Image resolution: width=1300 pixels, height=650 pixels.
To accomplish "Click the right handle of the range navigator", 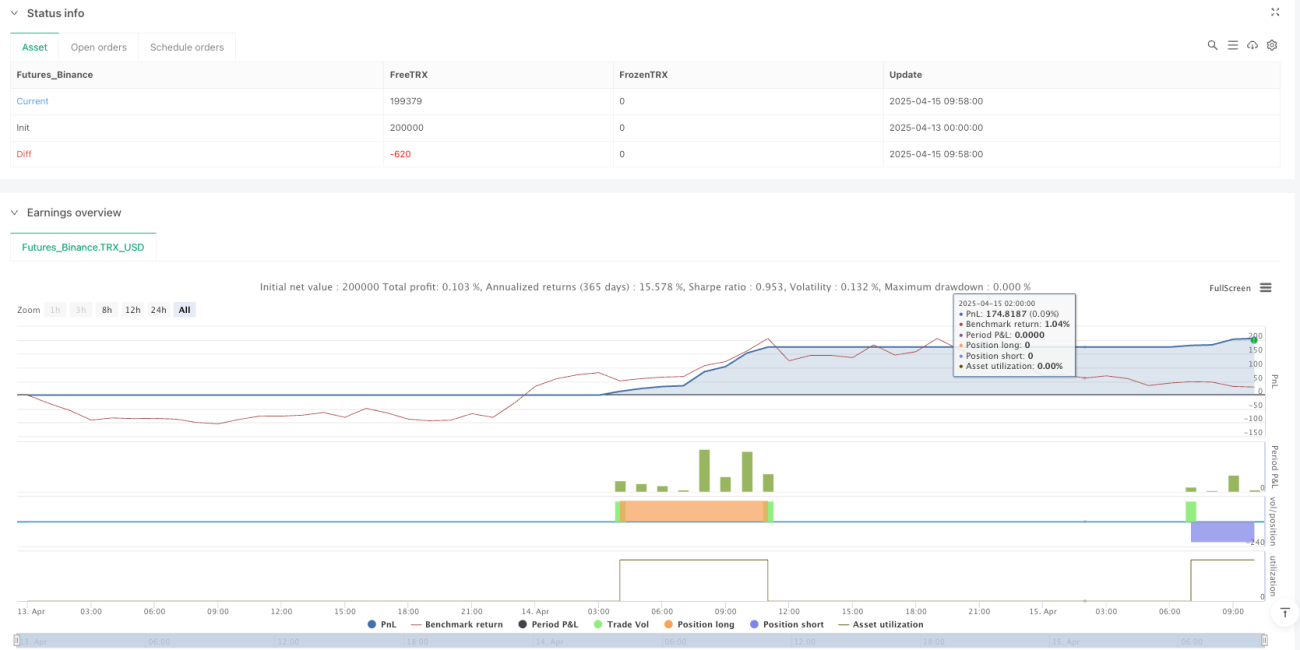I will click(1264, 640).
